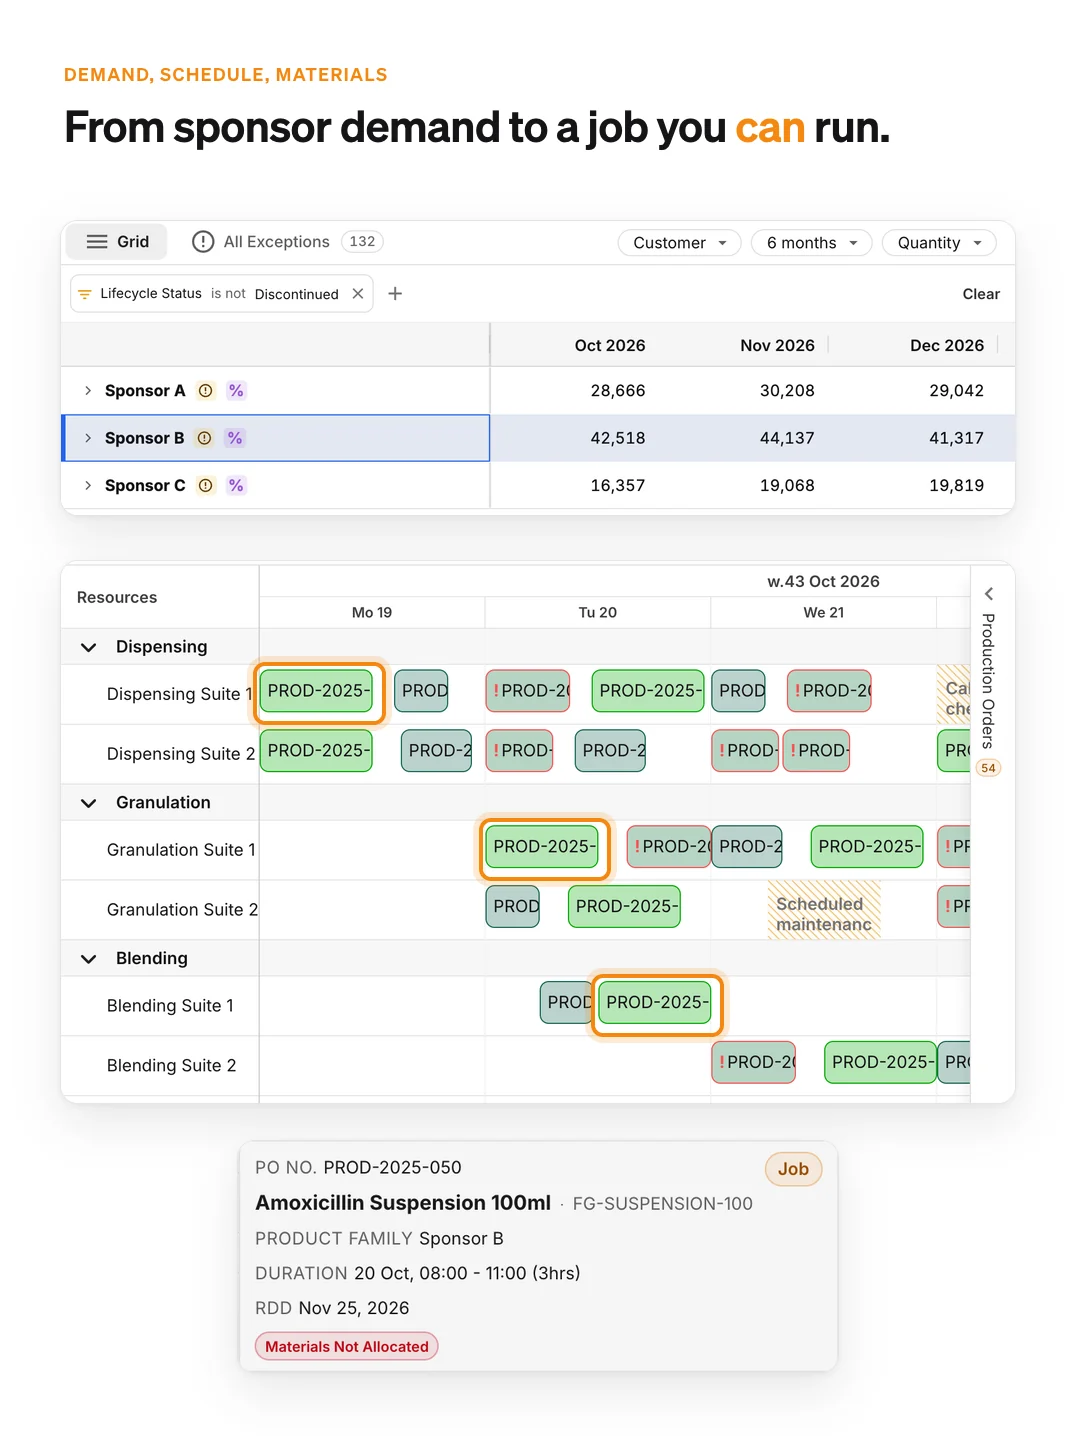This screenshot has width=1074, height=1446.
Task: Click Sponsor B Nov value 44,137
Action: [x=787, y=438]
